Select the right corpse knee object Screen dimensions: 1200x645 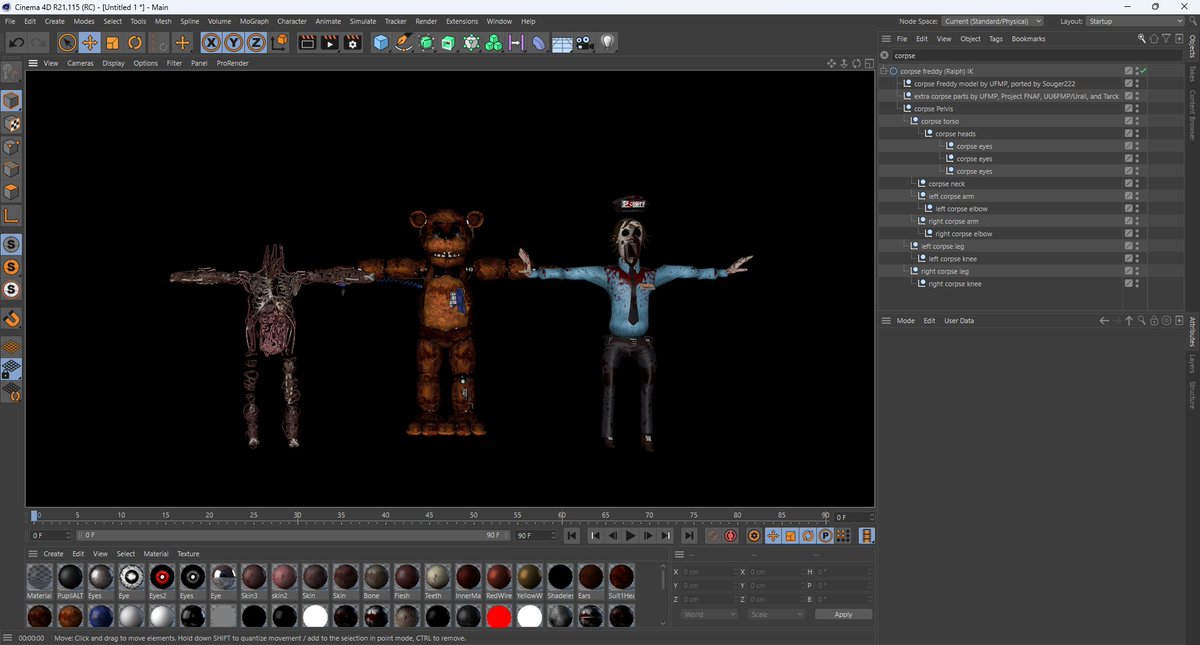point(954,284)
